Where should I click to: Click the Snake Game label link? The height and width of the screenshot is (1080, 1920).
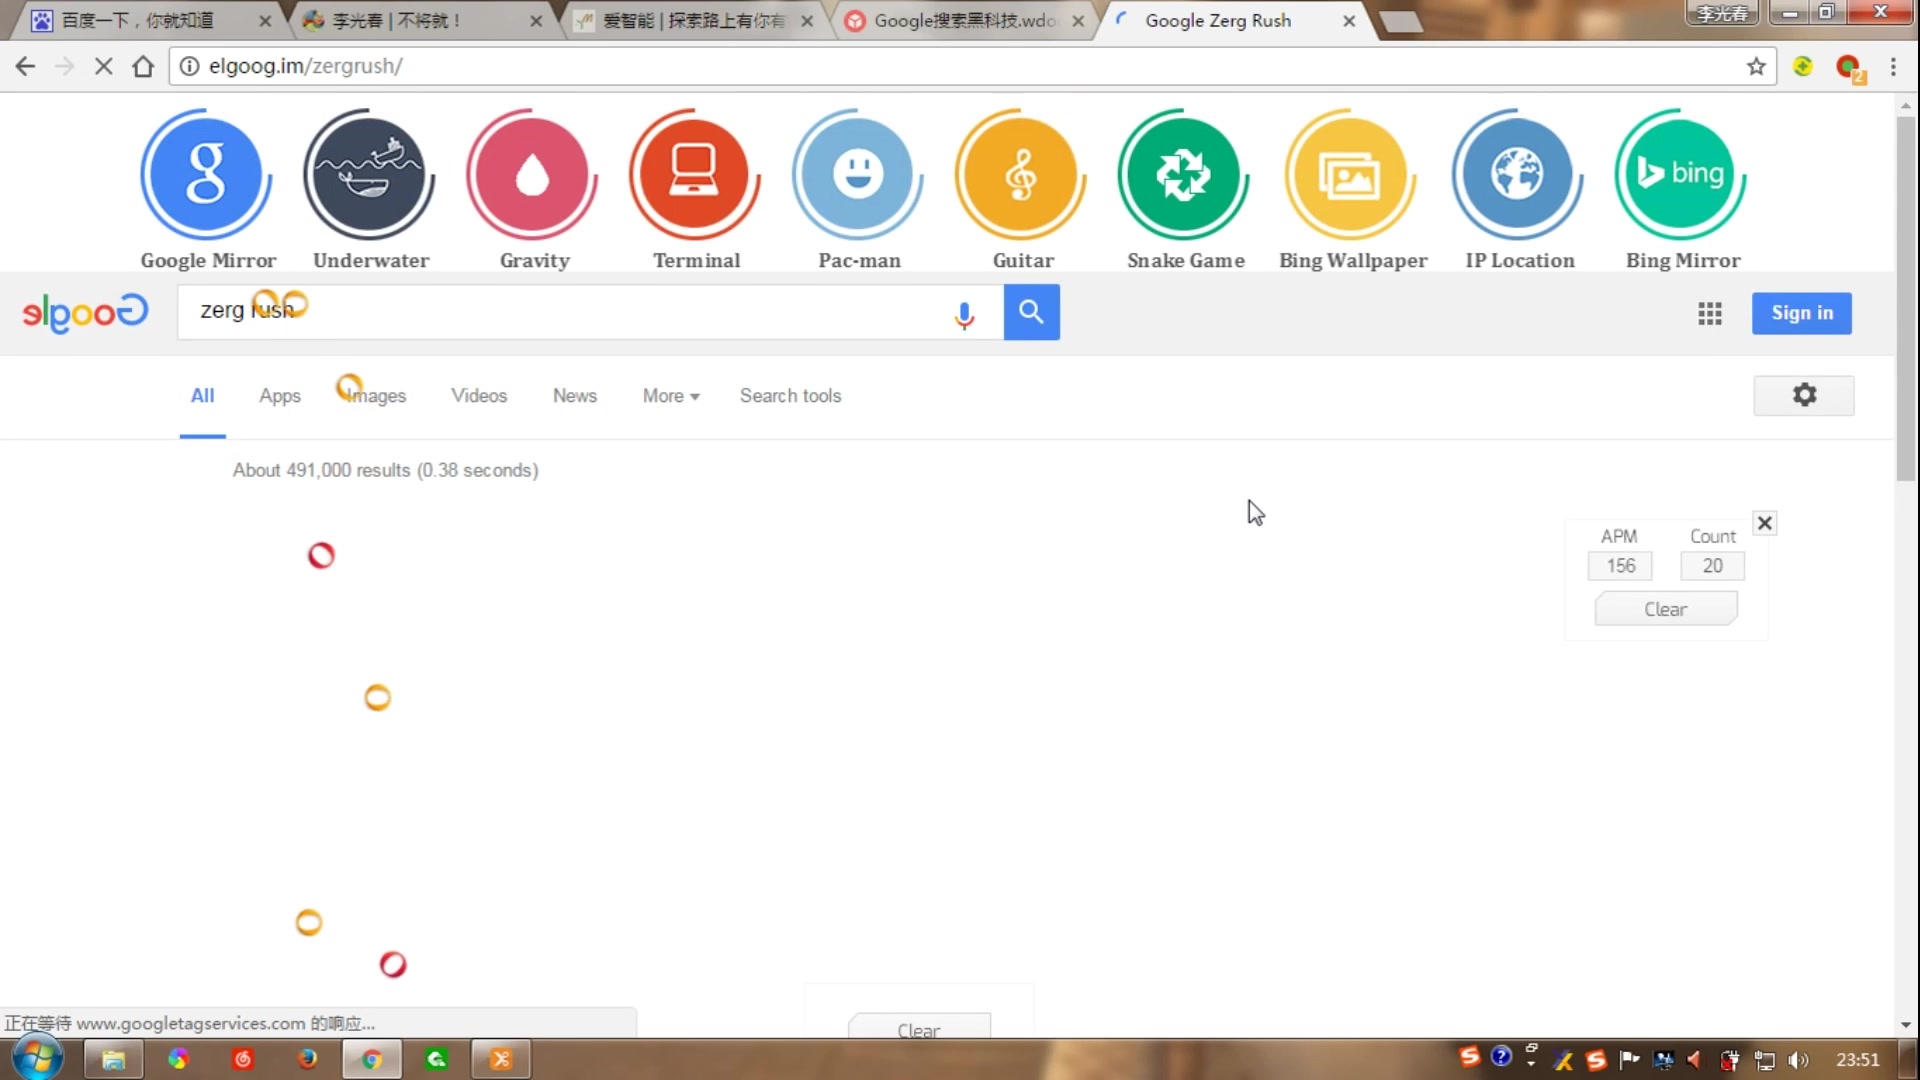click(1186, 260)
